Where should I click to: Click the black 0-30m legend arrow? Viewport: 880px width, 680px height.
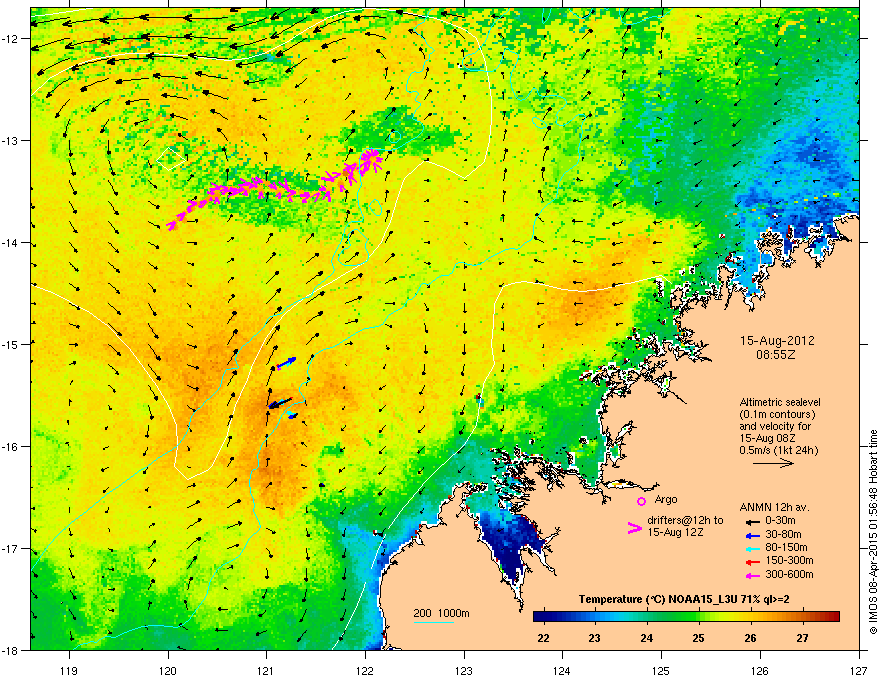753,521
